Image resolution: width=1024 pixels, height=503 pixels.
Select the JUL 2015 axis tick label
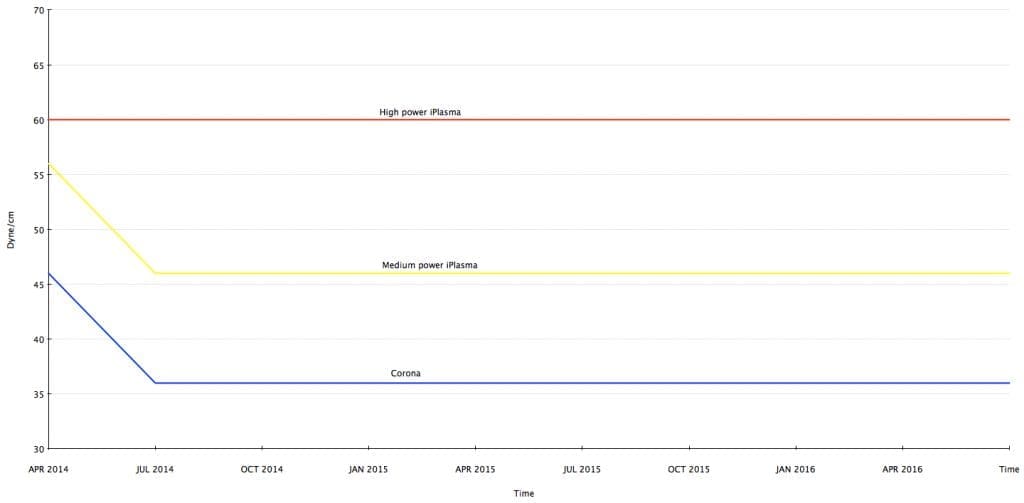pyautogui.click(x=582, y=470)
